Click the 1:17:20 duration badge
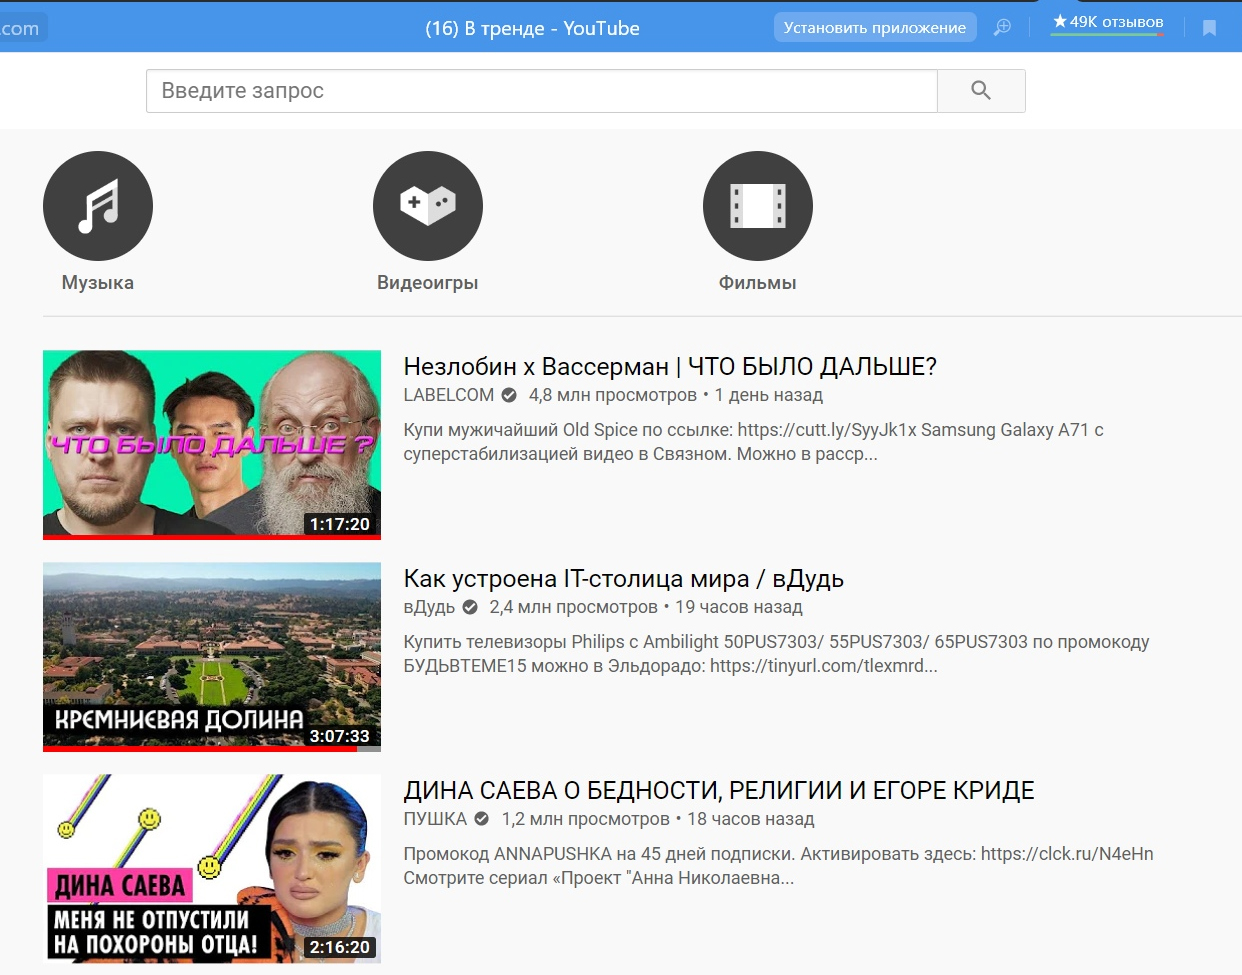1242x975 pixels. [340, 524]
